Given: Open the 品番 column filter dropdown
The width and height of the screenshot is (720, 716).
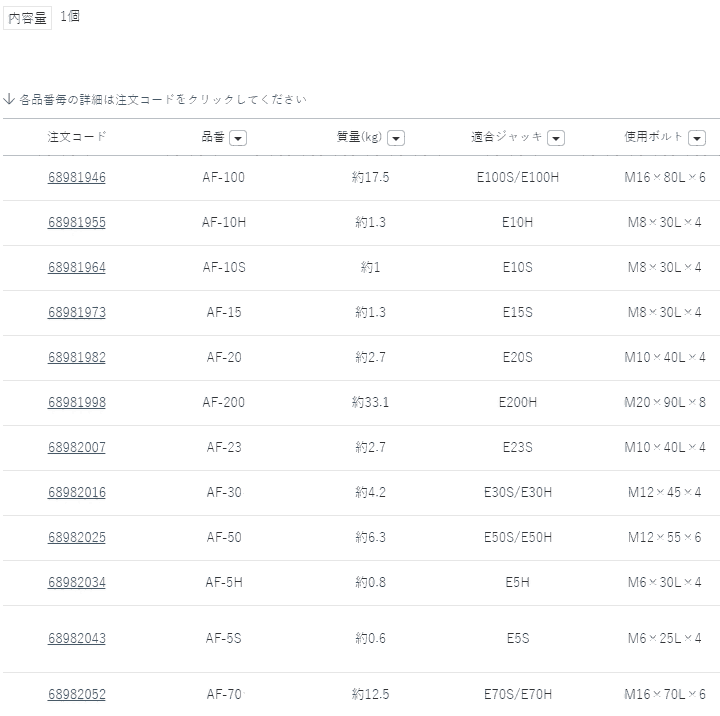Looking at the screenshot, I should click(x=238, y=138).
